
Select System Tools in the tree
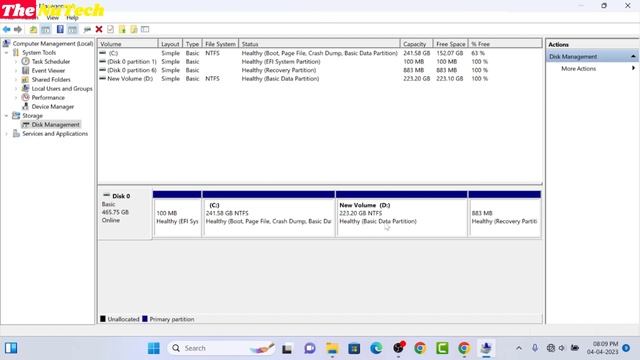[39, 52]
